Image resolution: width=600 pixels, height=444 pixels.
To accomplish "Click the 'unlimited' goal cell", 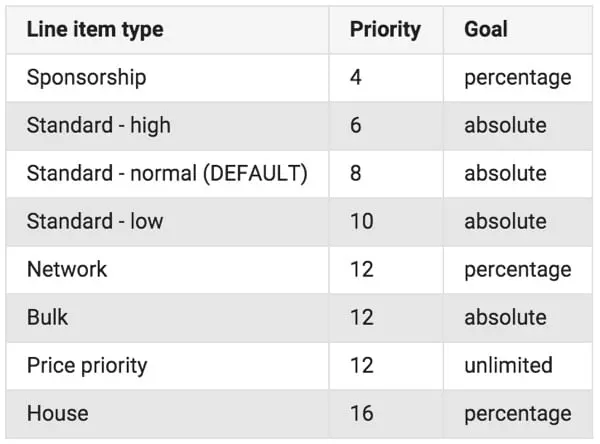I will pyautogui.click(x=508, y=365).
